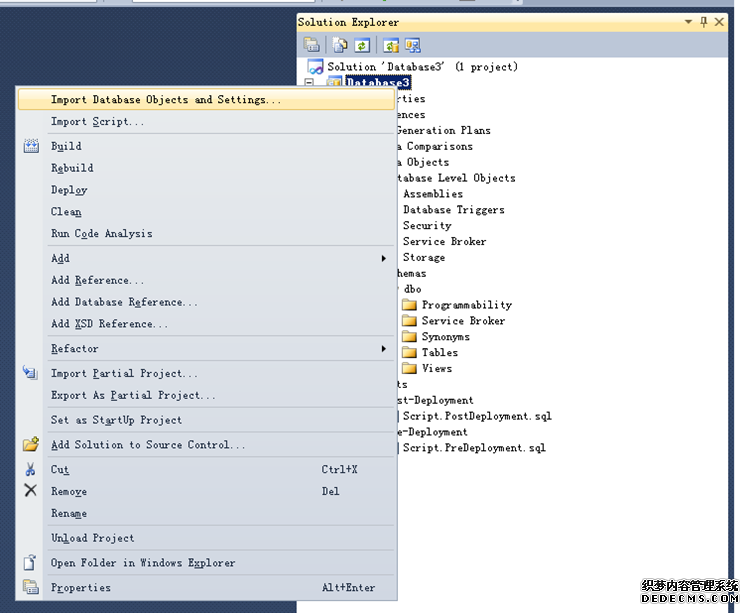Screen dimensions: 750x613
Task: Choose Open Folder in Windows Explorer
Action: pos(143,563)
